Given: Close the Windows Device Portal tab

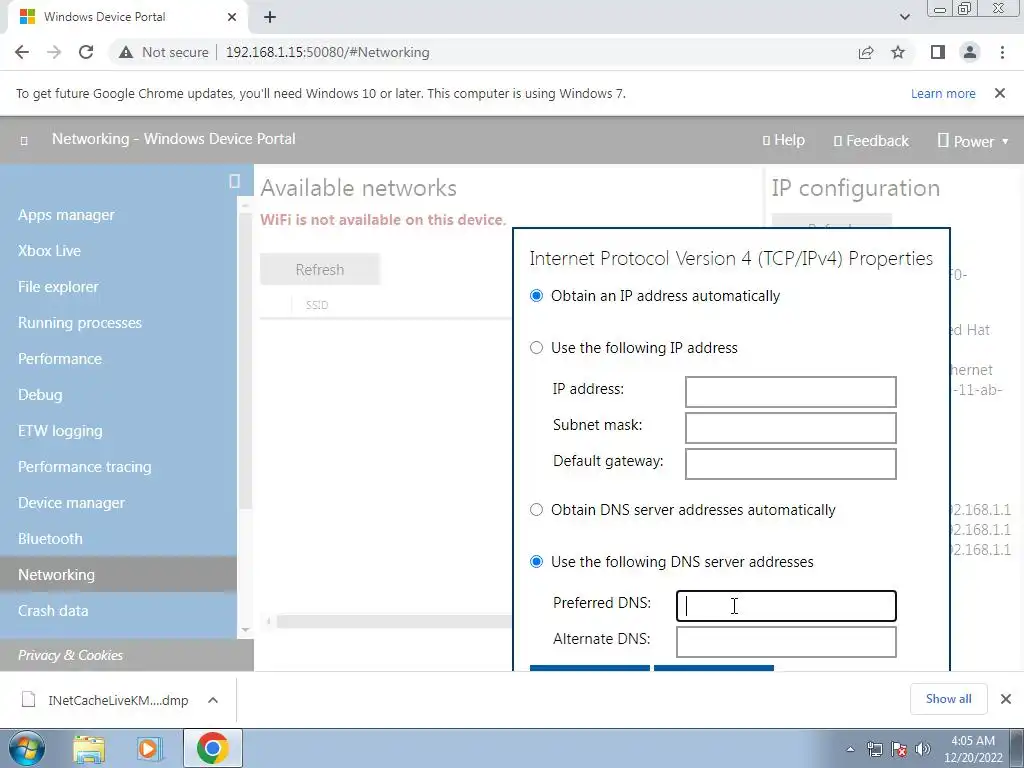Looking at the screenshot, I should [232, 17].
